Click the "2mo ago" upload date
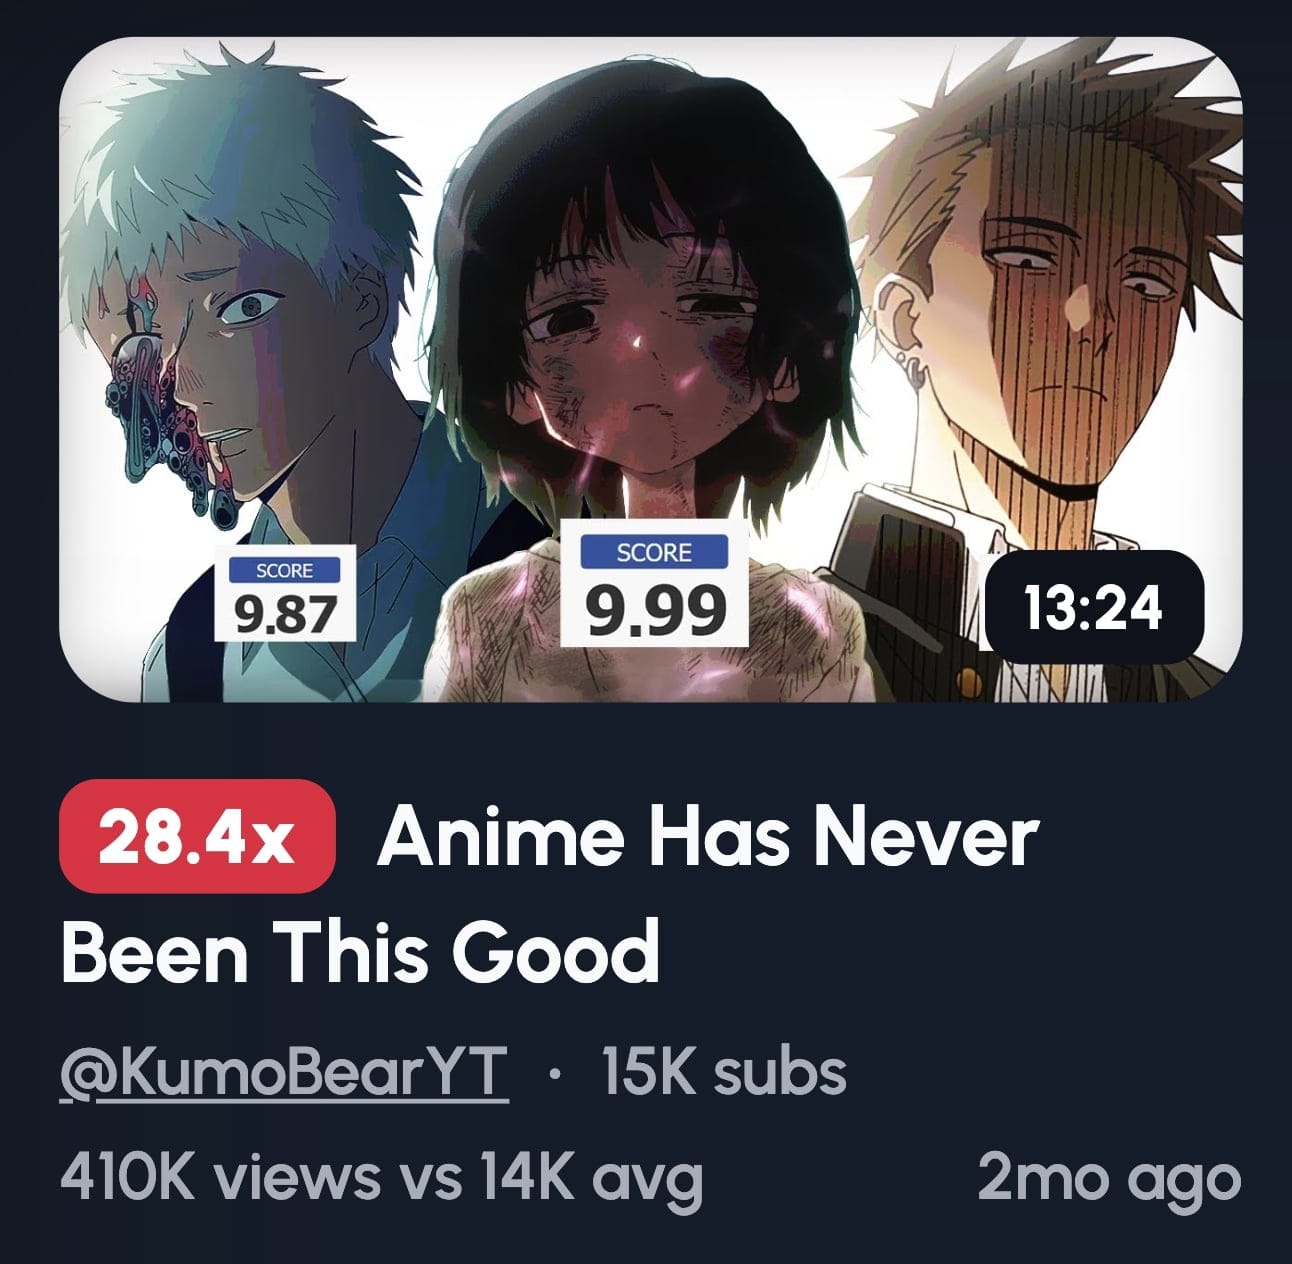1292x1264 pixels. [x=1109, y=1177]
